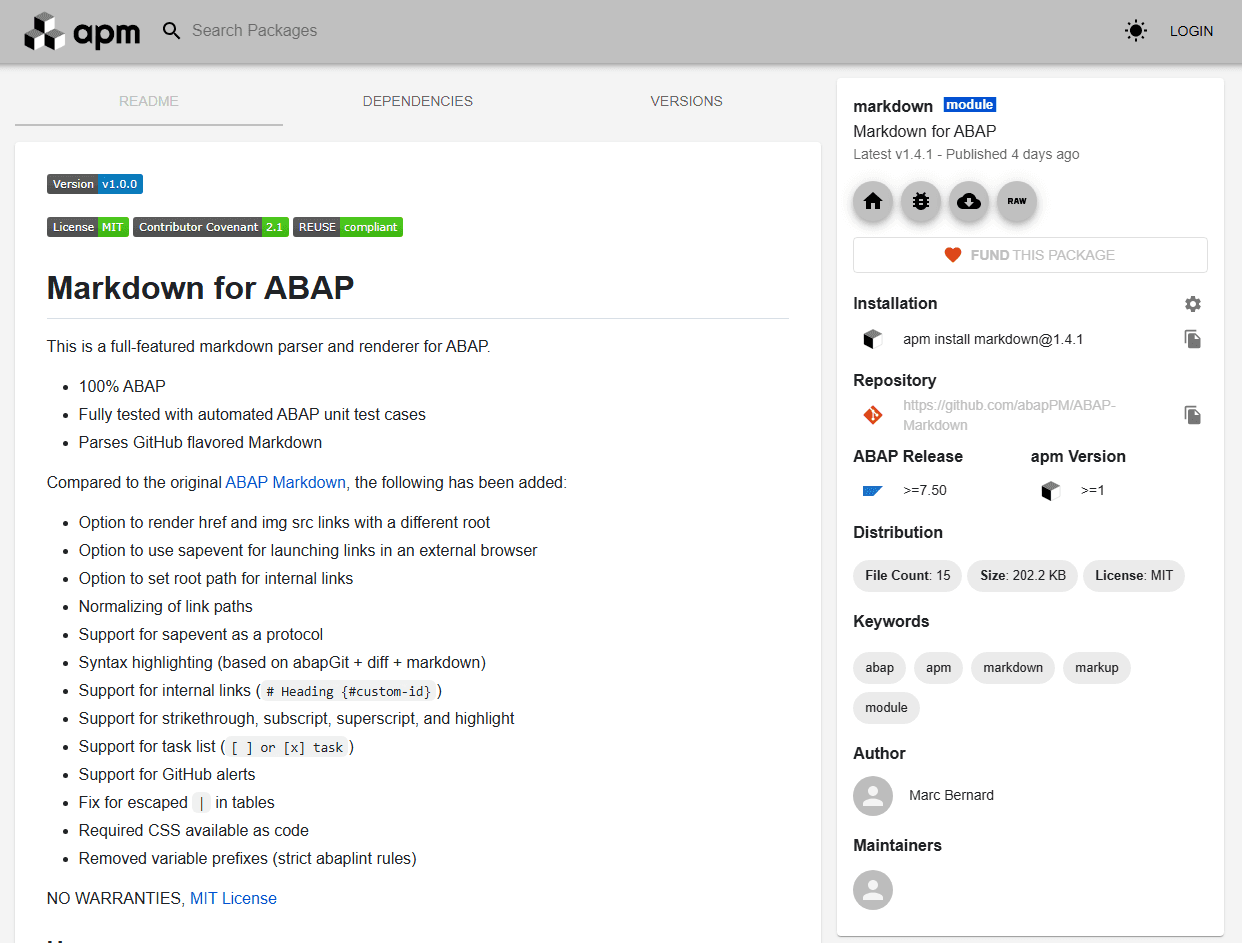Click the search magnifier icon
This screenshot has height=943, width=1242.
click(172, 31)
